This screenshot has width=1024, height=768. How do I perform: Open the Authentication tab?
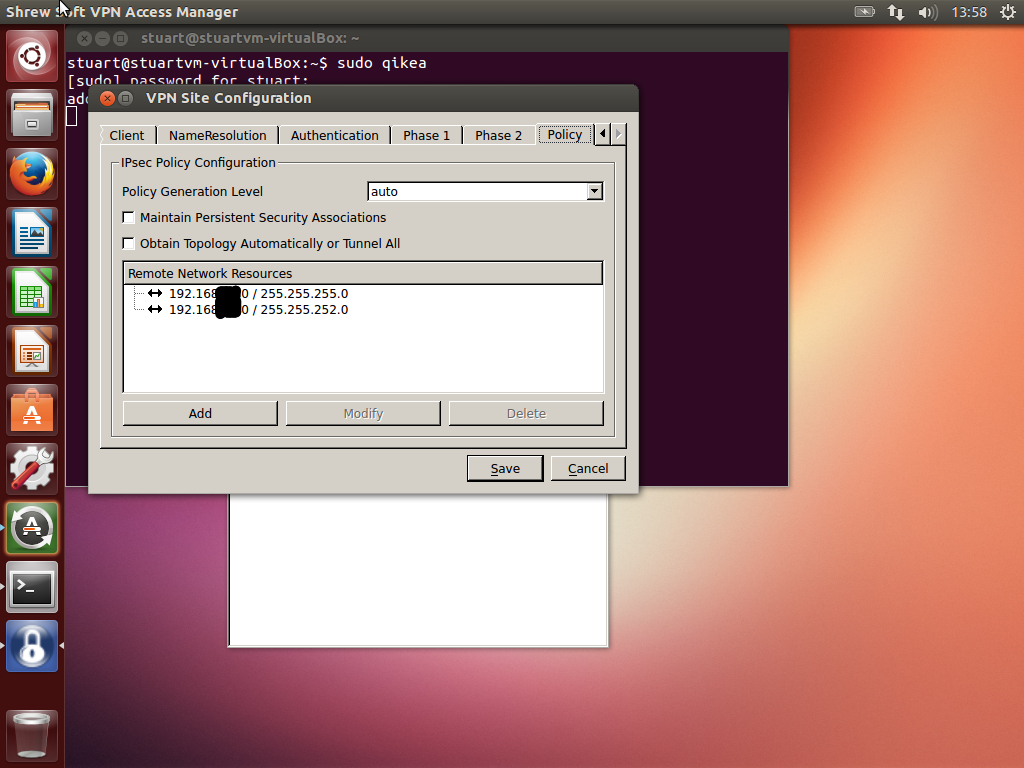click(x=334, y=135)
